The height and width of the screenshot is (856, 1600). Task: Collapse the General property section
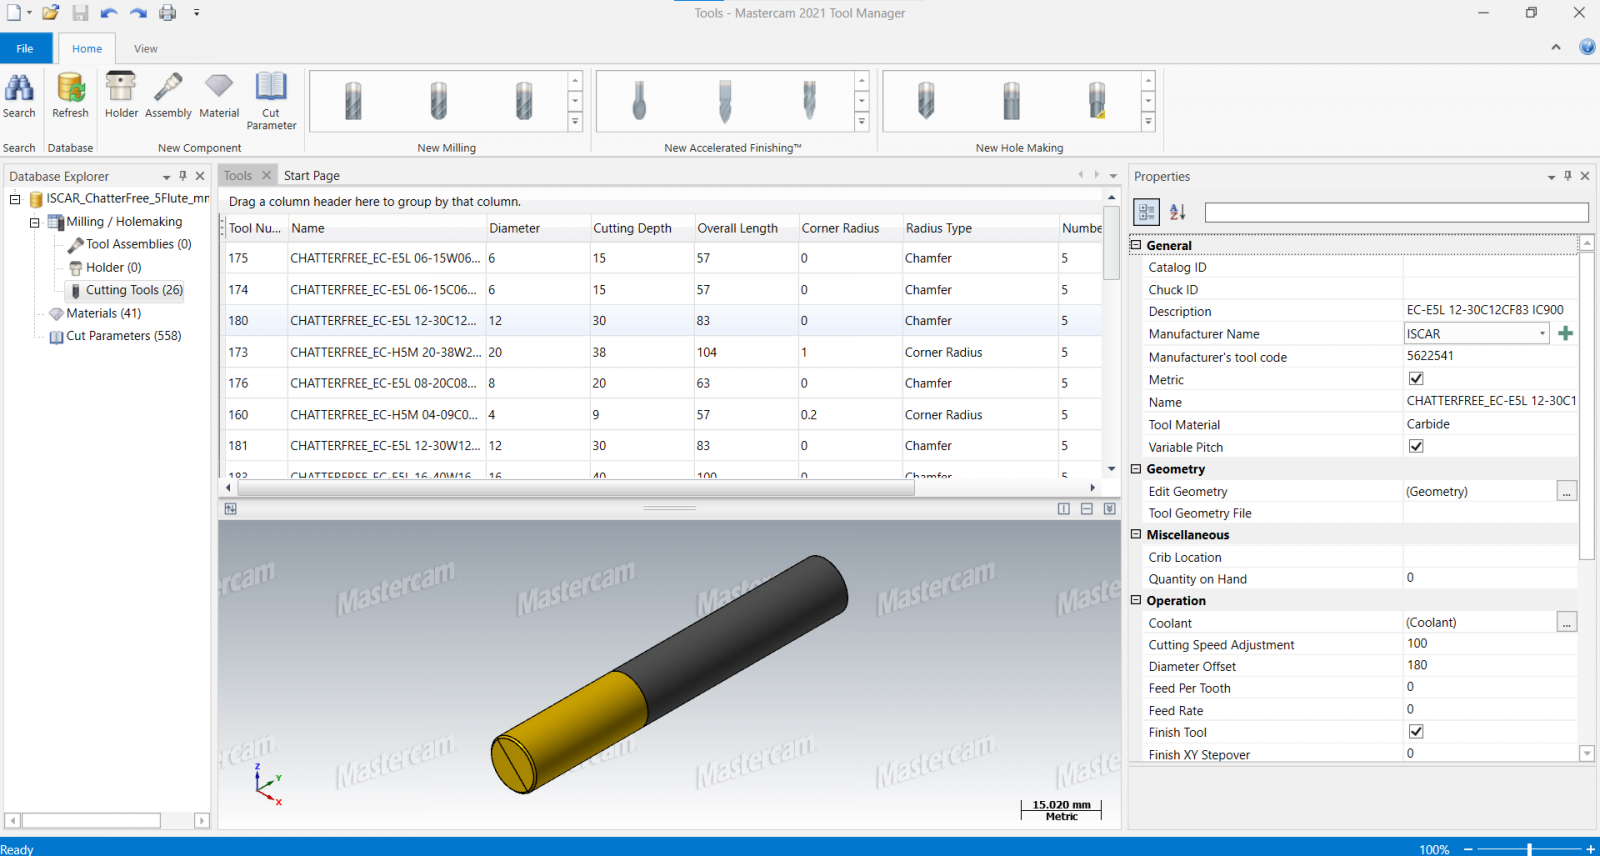1136,244
